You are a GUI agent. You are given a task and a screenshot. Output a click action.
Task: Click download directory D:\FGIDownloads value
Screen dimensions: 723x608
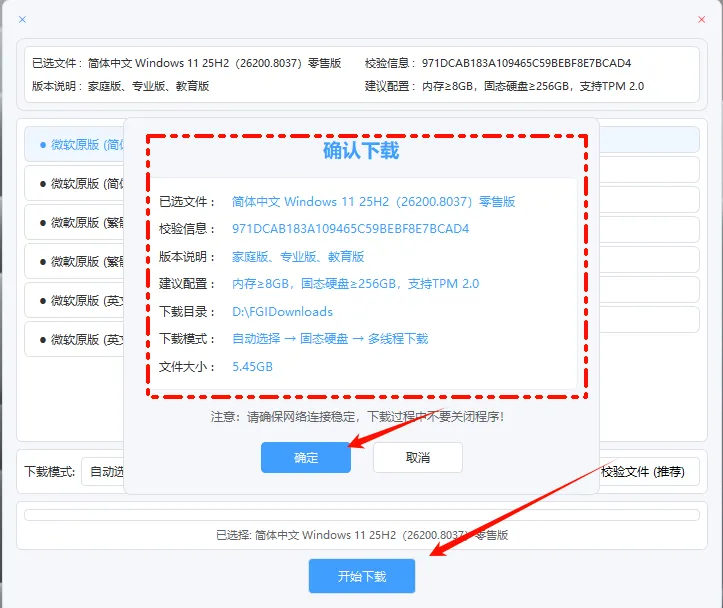click(x=282, y=312)
